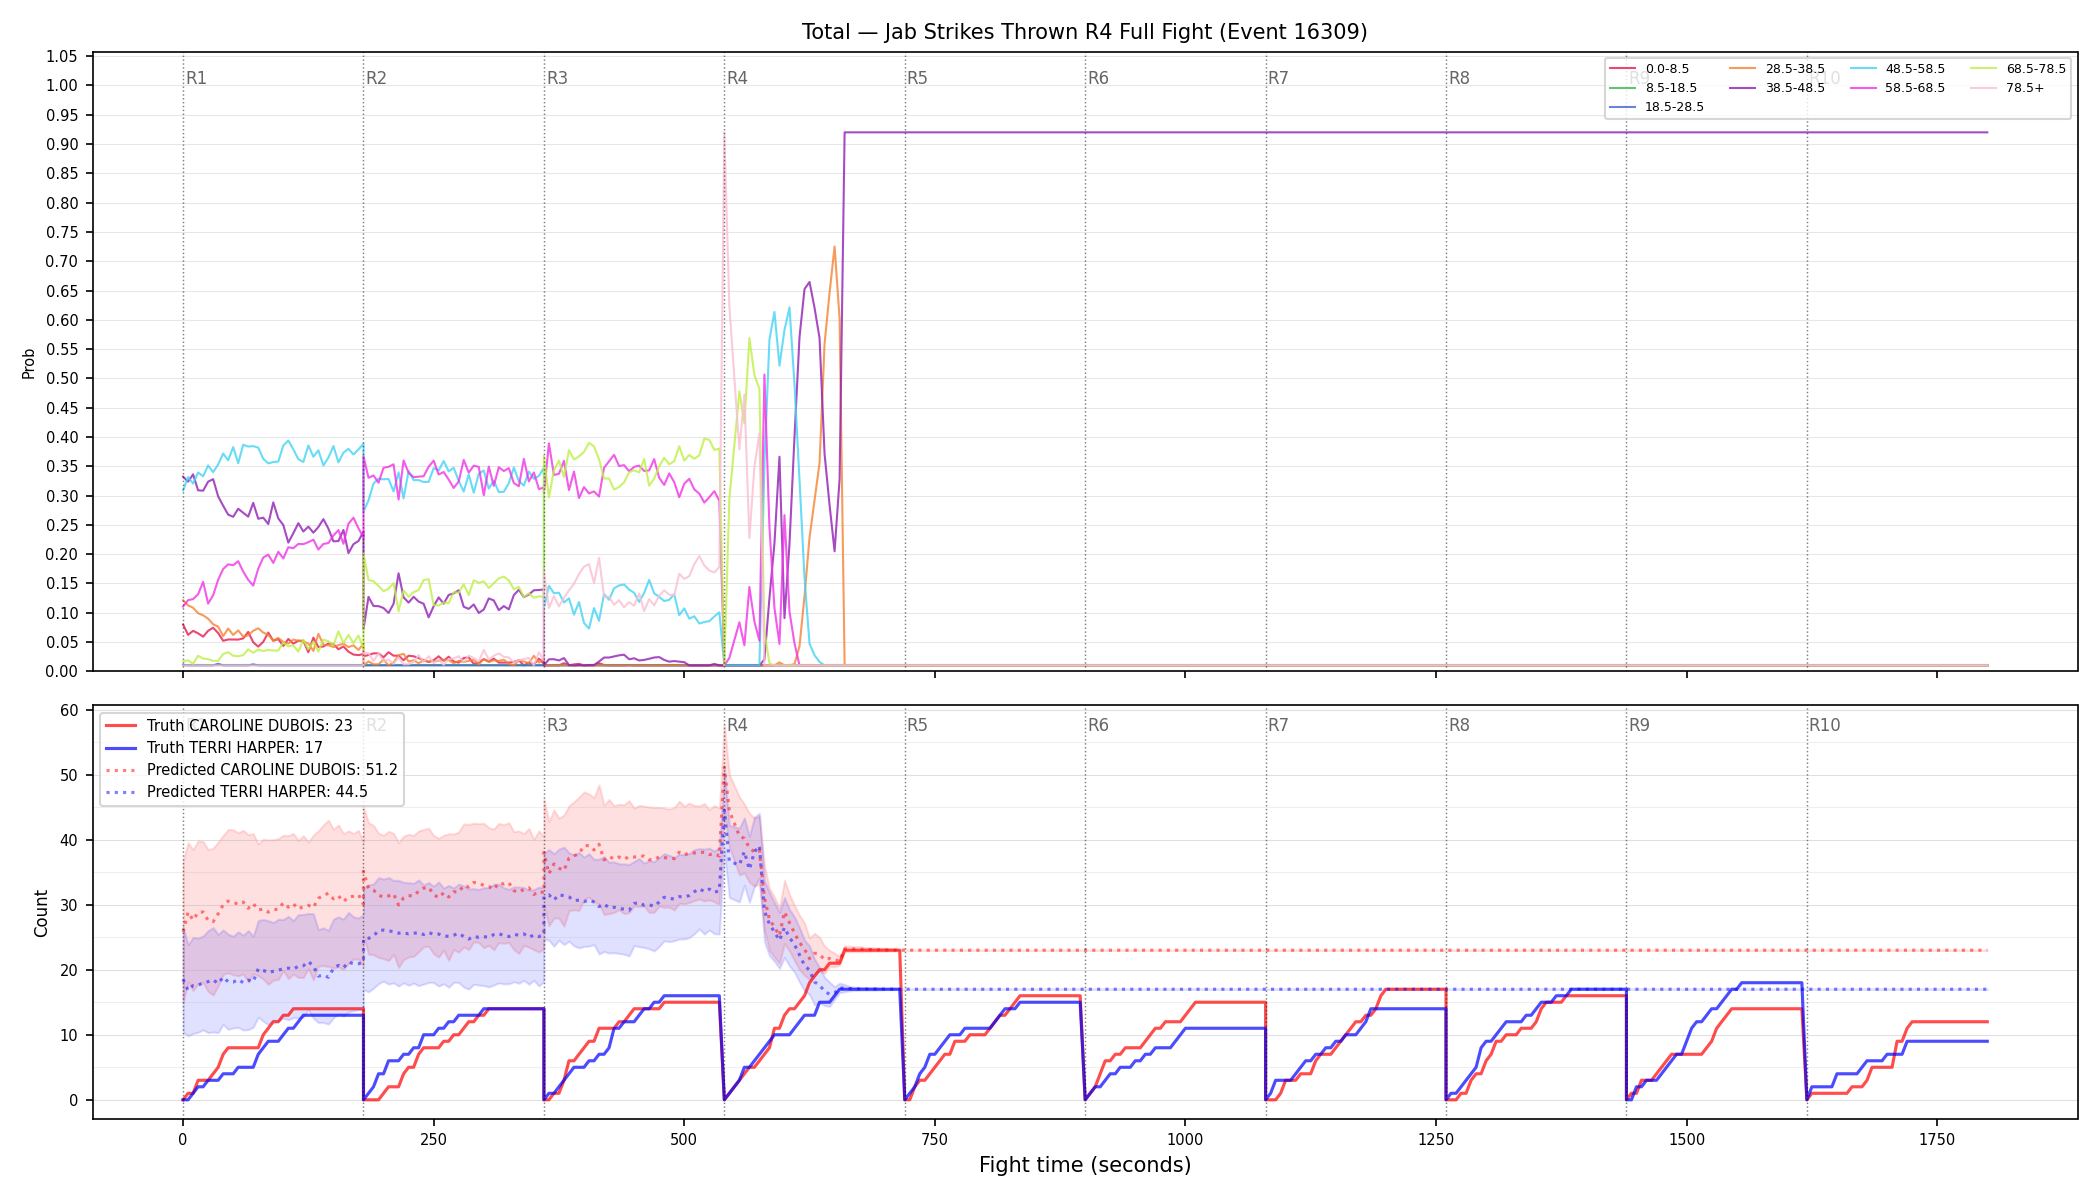The height and width of the screenshot is (1200, 2100).
Task: Click the 10 tick on the Count axis
Action: pyautogui.click(x=69, y=1036)
